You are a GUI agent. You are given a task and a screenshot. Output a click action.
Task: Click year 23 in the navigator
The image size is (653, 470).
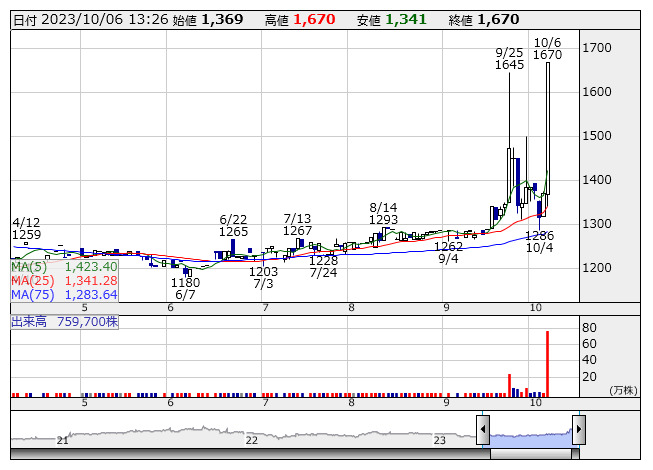tap(439, 440)
